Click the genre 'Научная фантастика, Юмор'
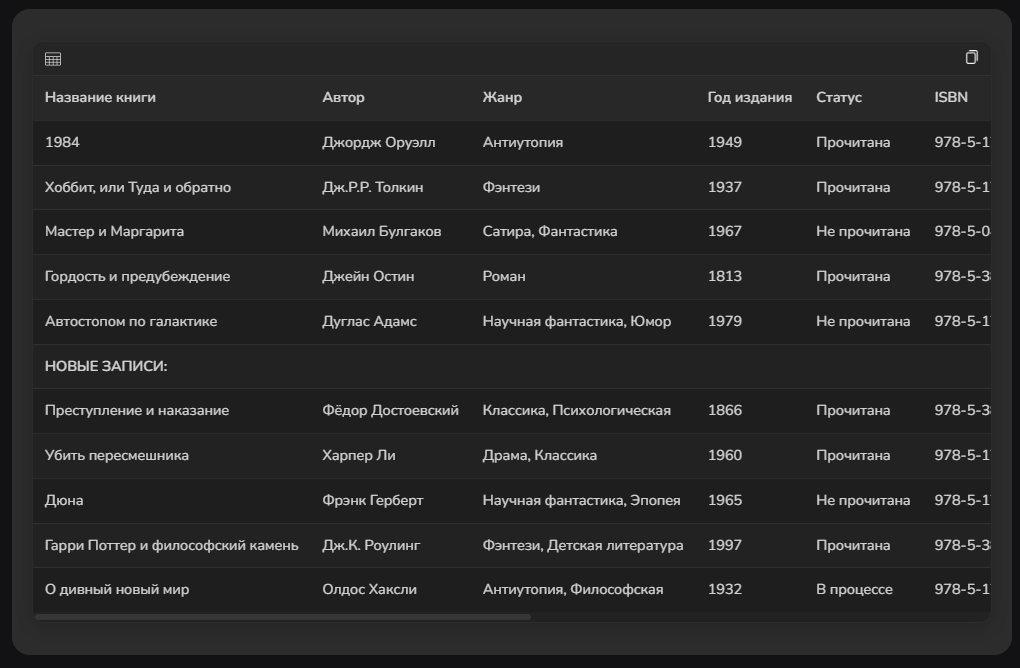Viewport: 1020px width, 668px height. (x=577, y=321)
